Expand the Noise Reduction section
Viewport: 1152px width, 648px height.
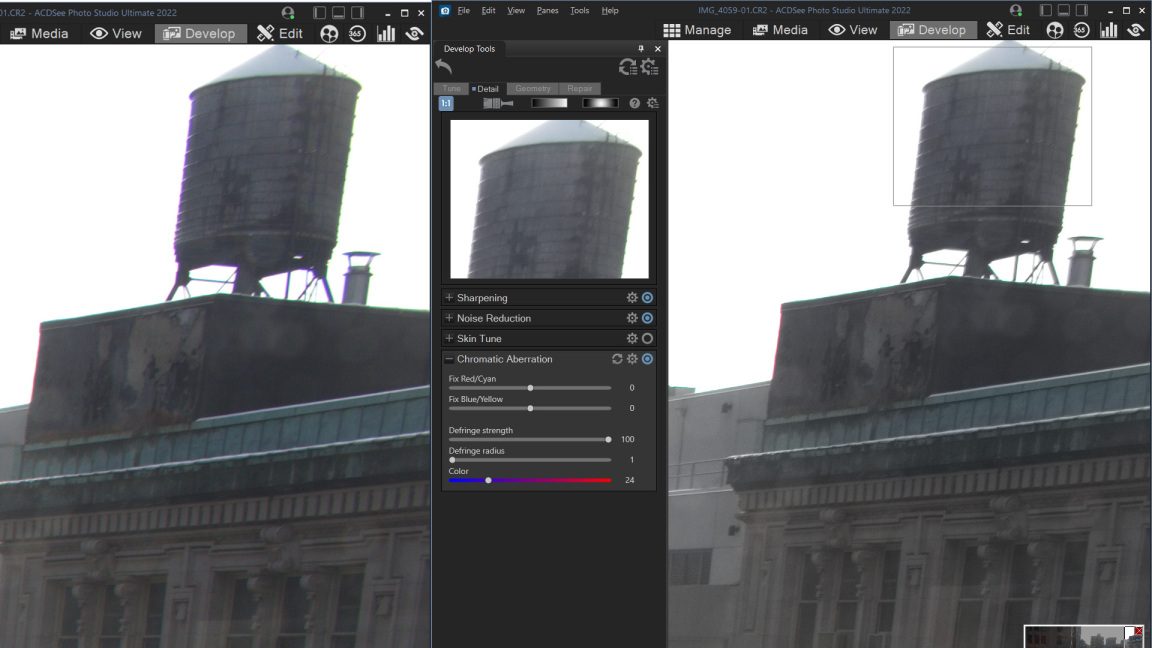pos(450,318)
